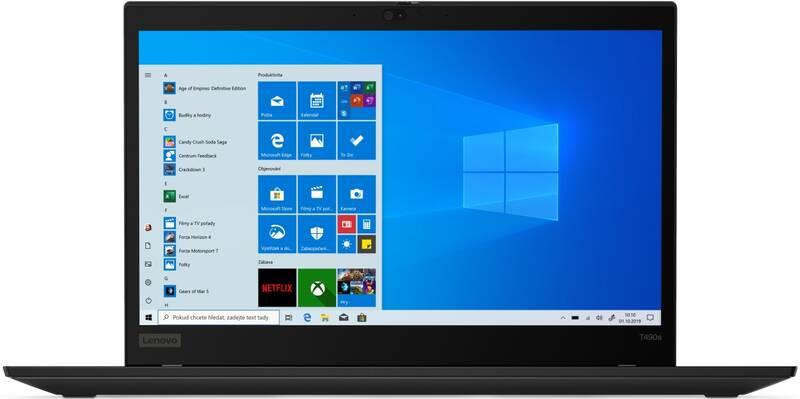This screenshot has width=800, height=399.
Task: Open Microsoft Store taskbar icon
Action: click(x=362, y=317)
